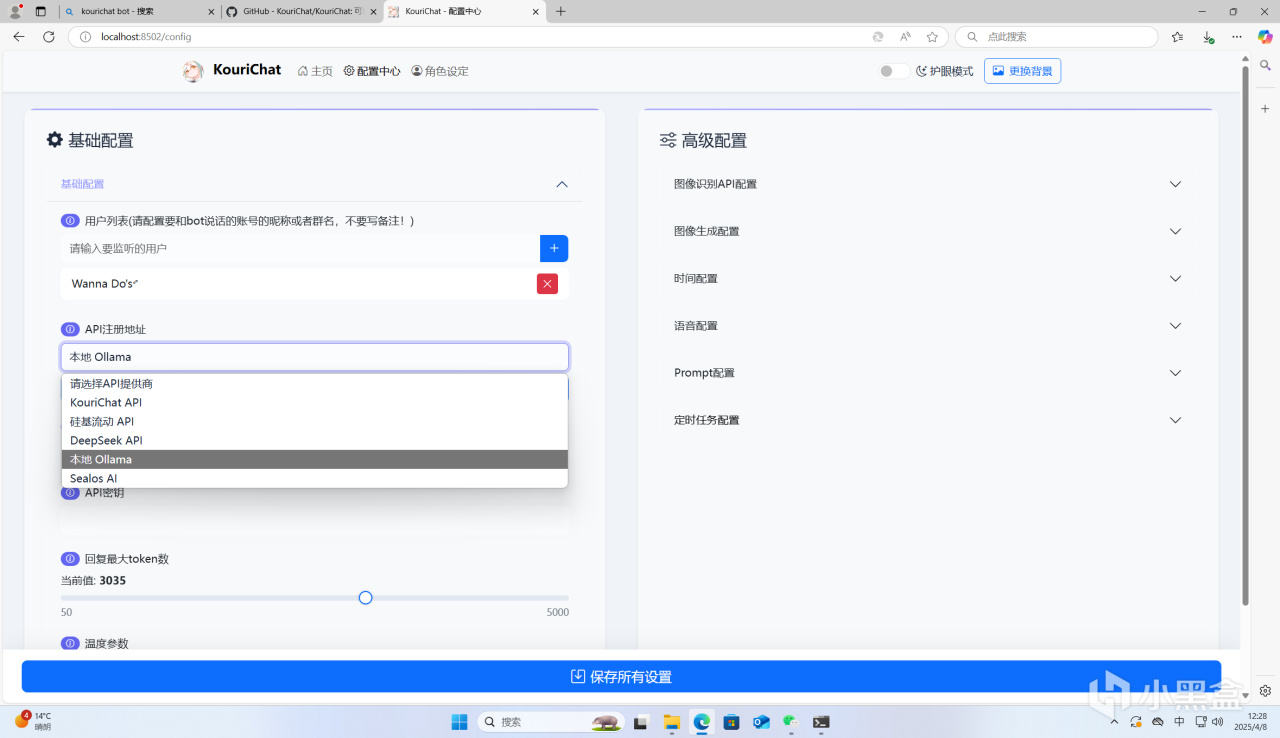Click page vertical scrollbar
This screenshot has height=738, width=1280.
pyautogui.click(x=1245, y=335)
